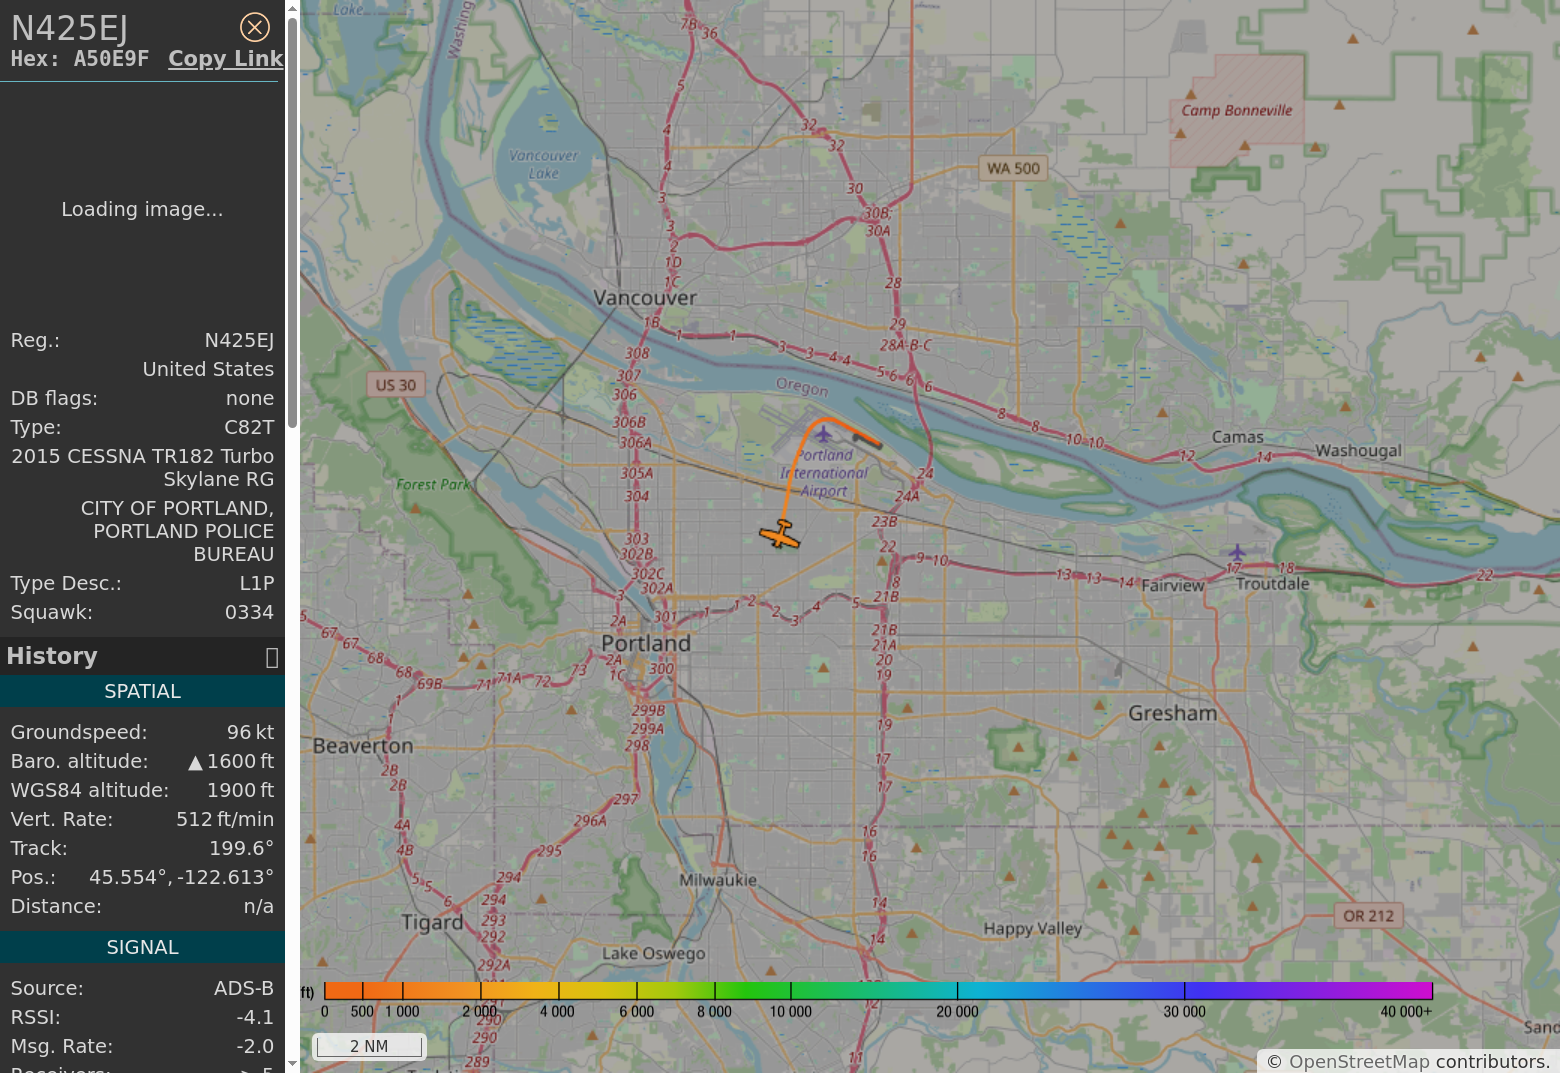The width and height of the screenshot is (1560, 1073).
Task: Click the WA 500 highway shield
Action: point(1013,168)
